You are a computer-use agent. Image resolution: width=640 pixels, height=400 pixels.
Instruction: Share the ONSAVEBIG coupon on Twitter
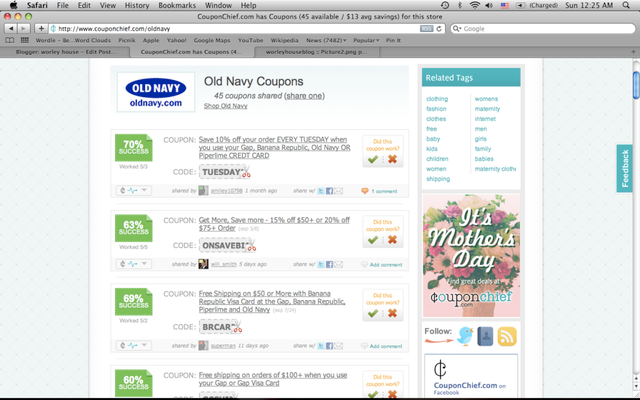click(321, 264)
